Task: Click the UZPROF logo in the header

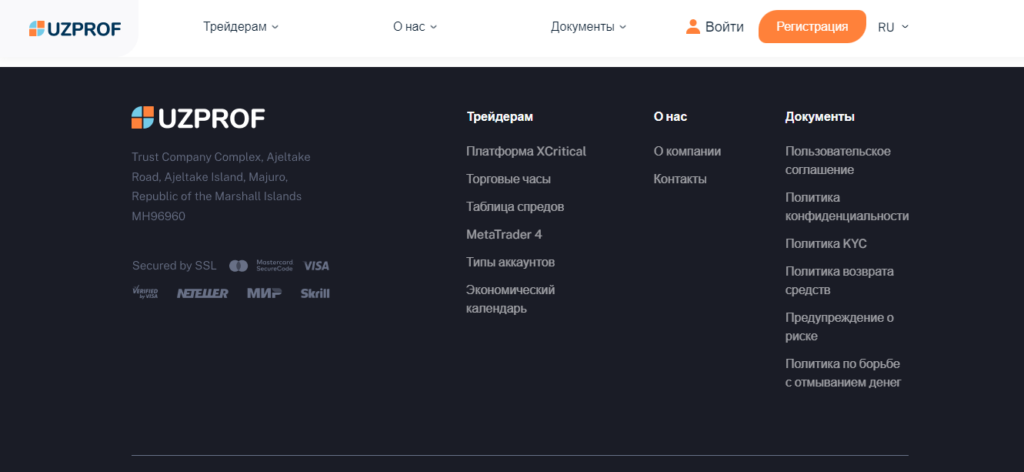Action: click(75, 28)
